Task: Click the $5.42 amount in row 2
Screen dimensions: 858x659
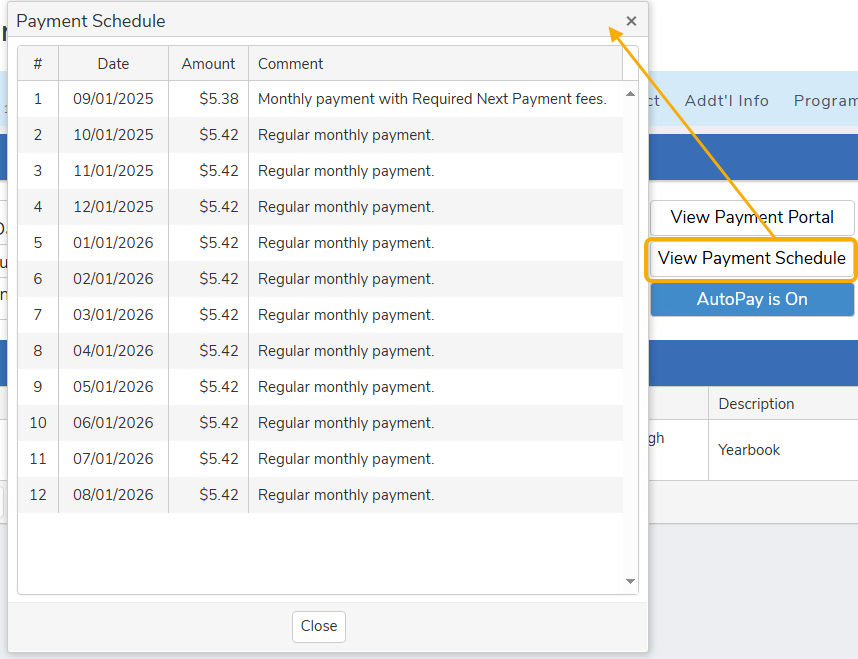Action: [208, 135]
